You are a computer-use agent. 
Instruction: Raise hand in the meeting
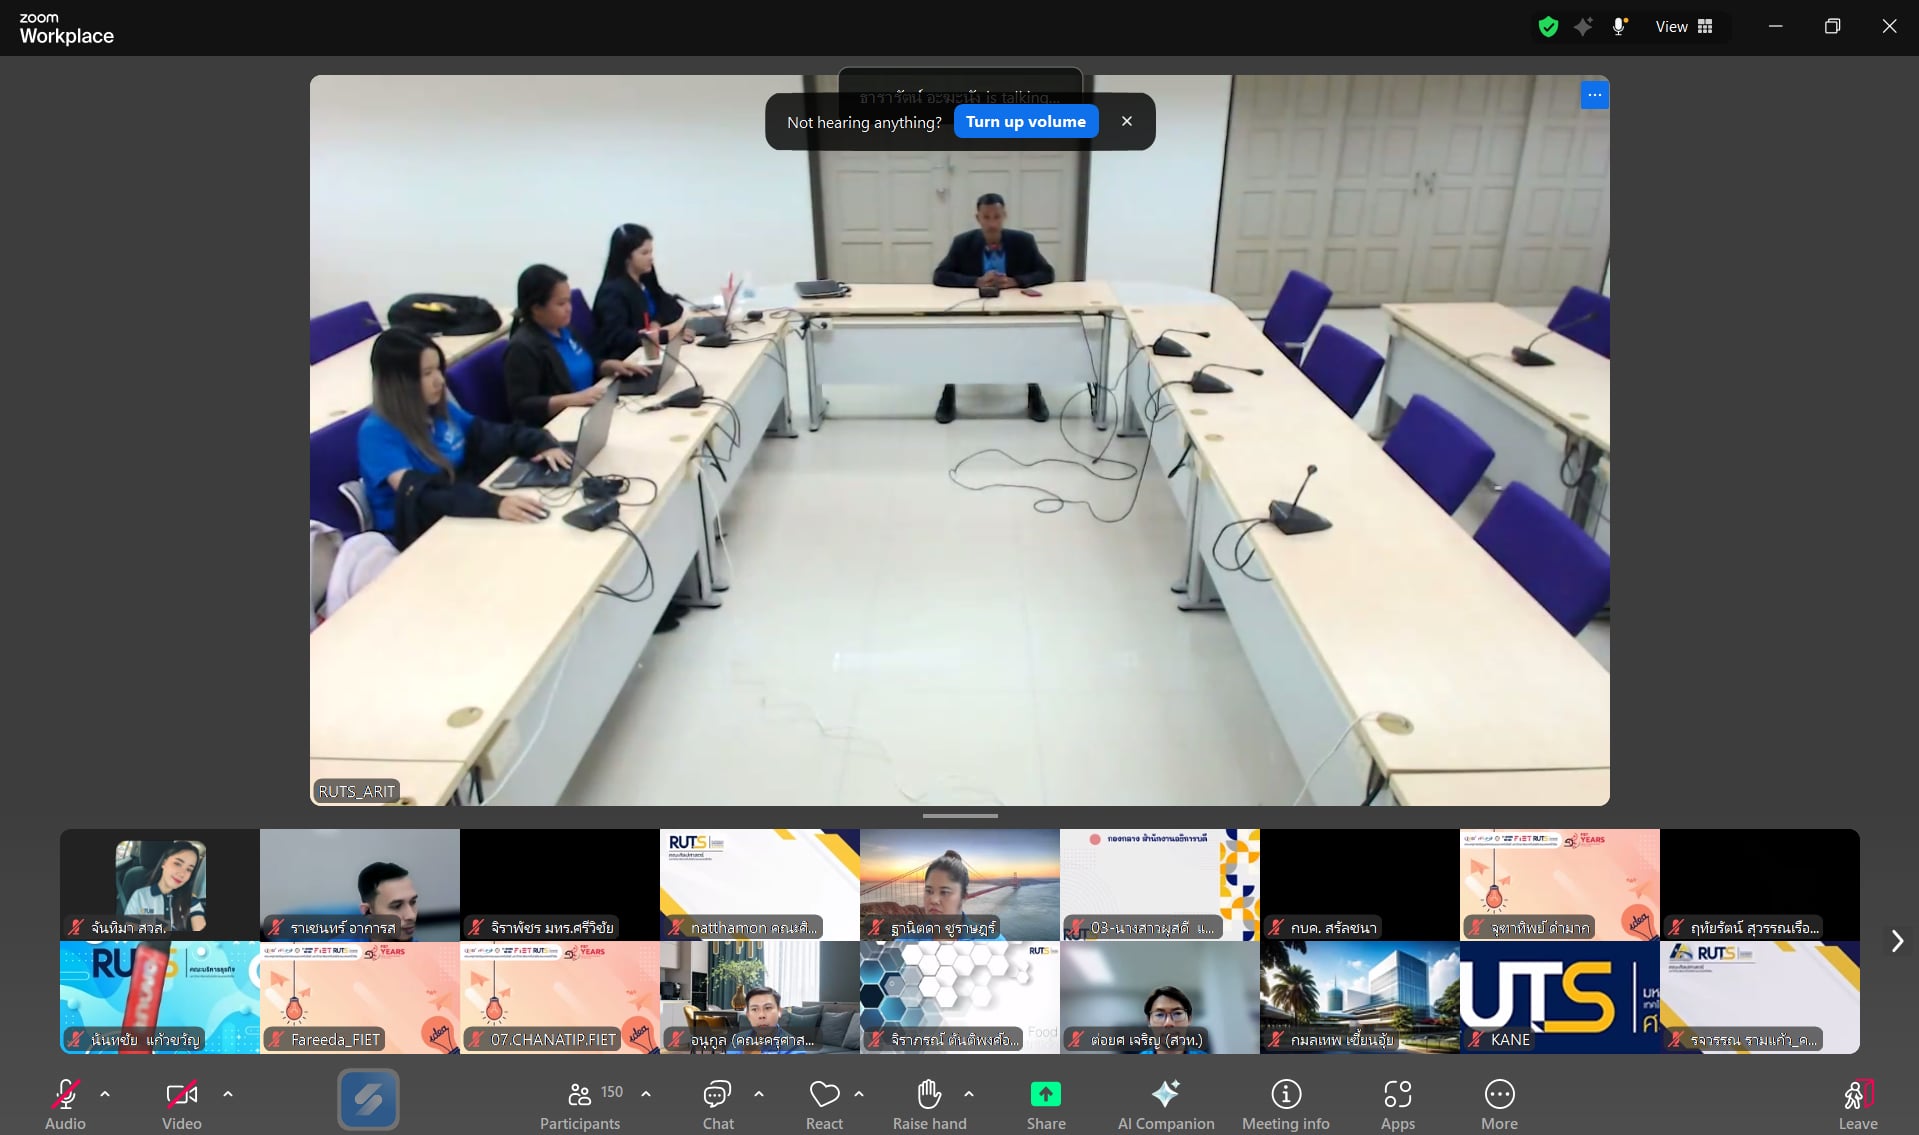[929, 1101]
